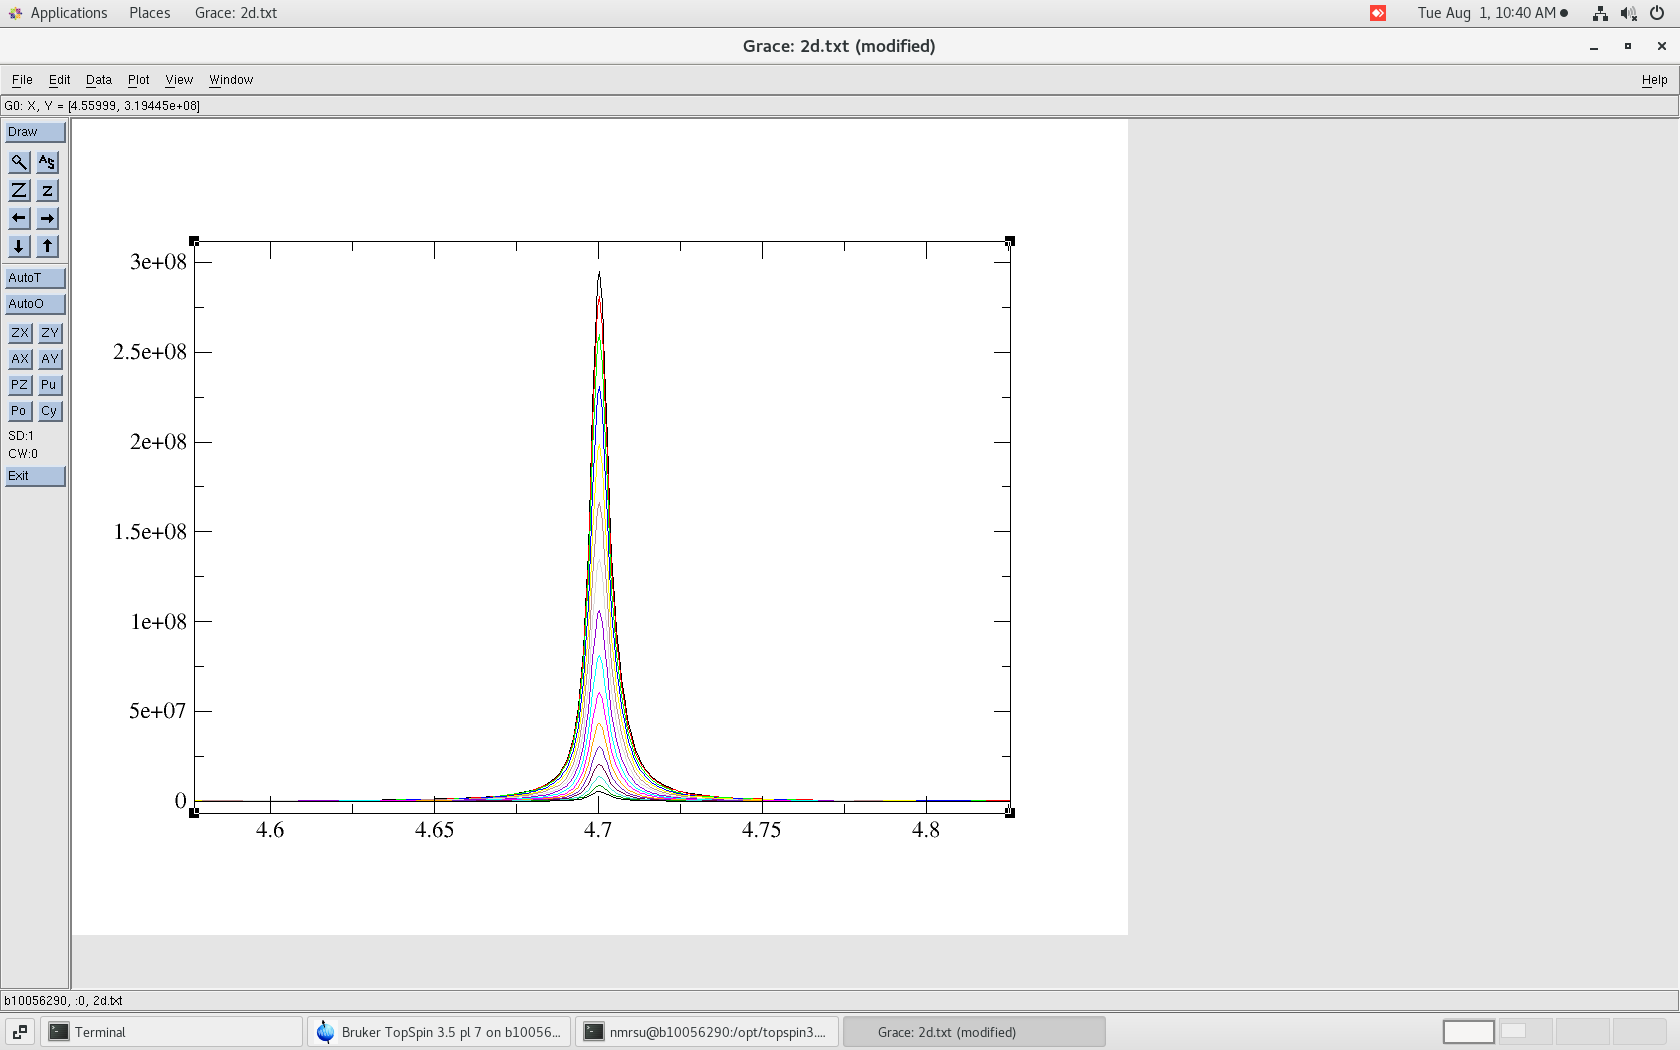Select the first workspace in switcher

1468,1032
